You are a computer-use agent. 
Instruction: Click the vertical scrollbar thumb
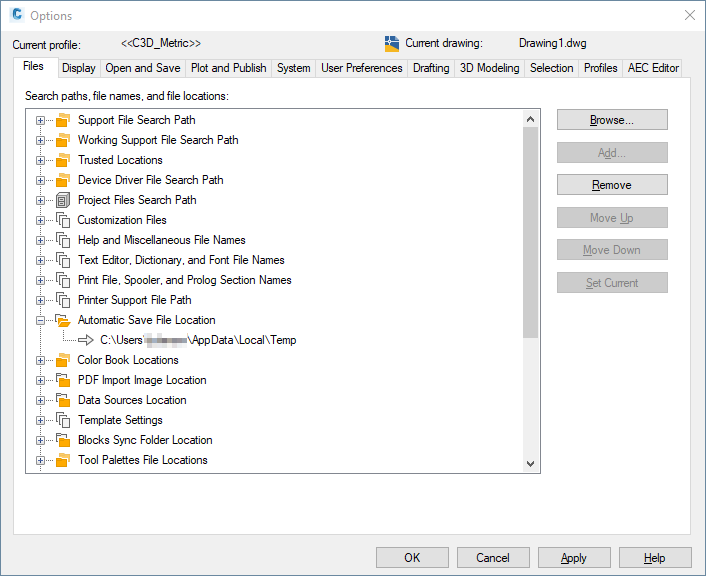point(530,232)
